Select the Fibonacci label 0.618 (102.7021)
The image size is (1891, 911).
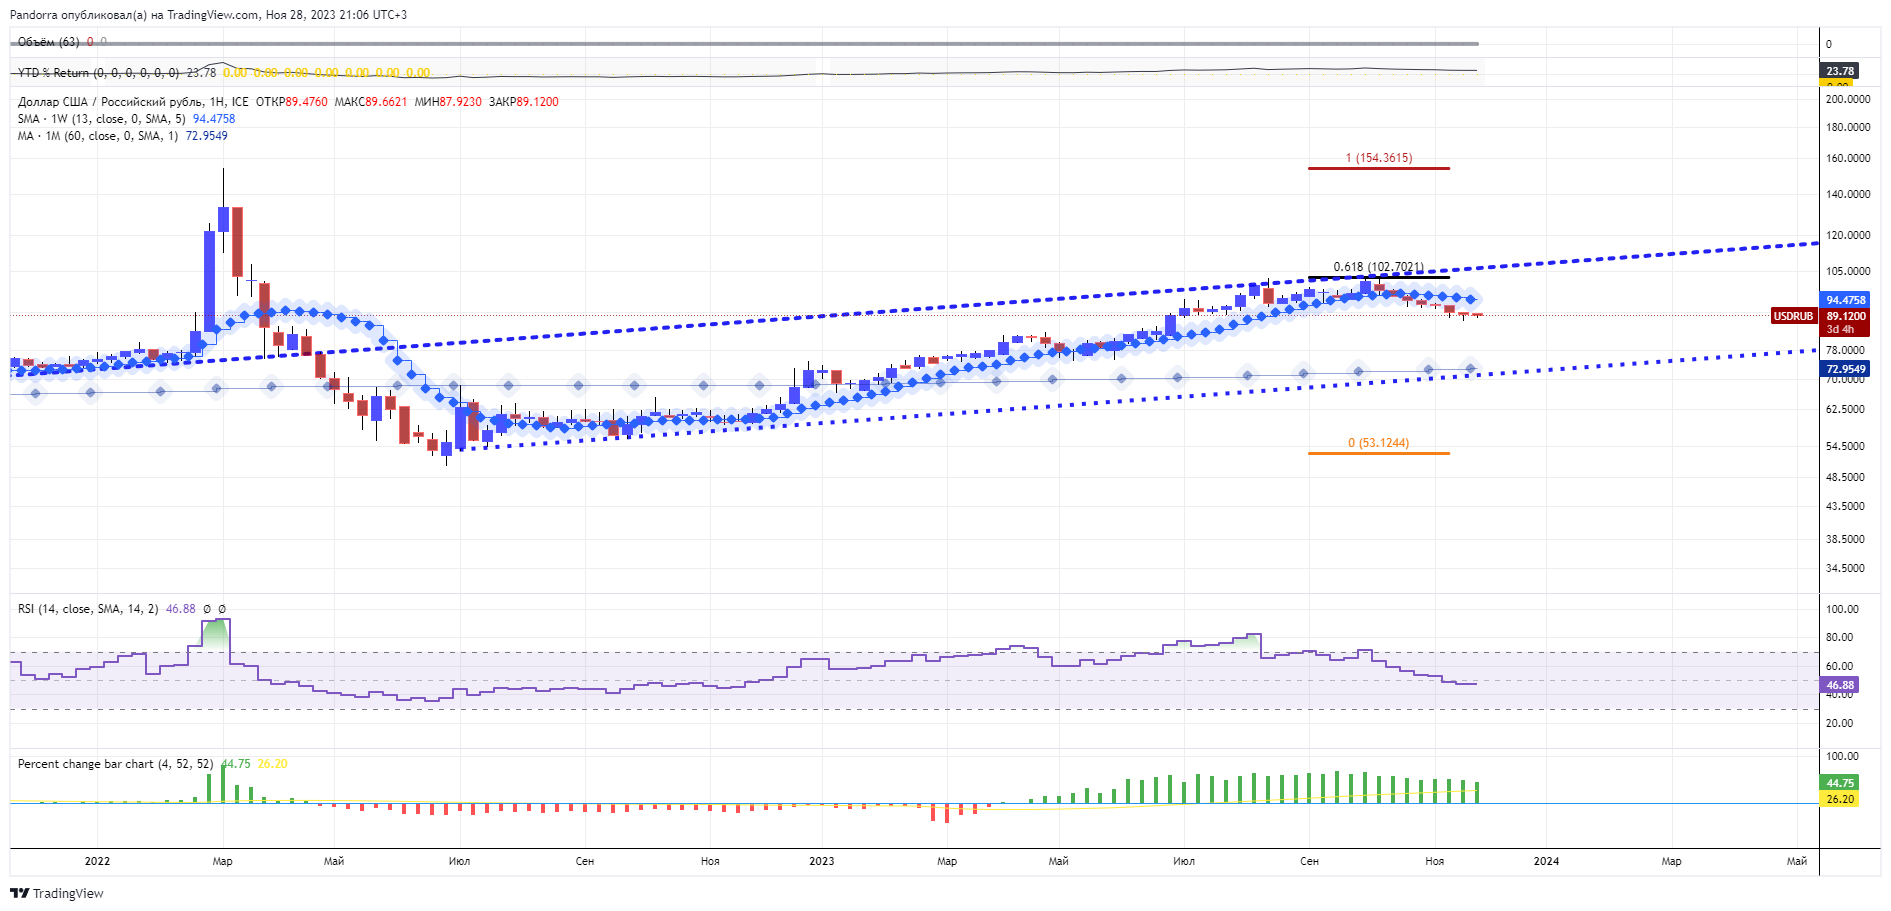1378,267
